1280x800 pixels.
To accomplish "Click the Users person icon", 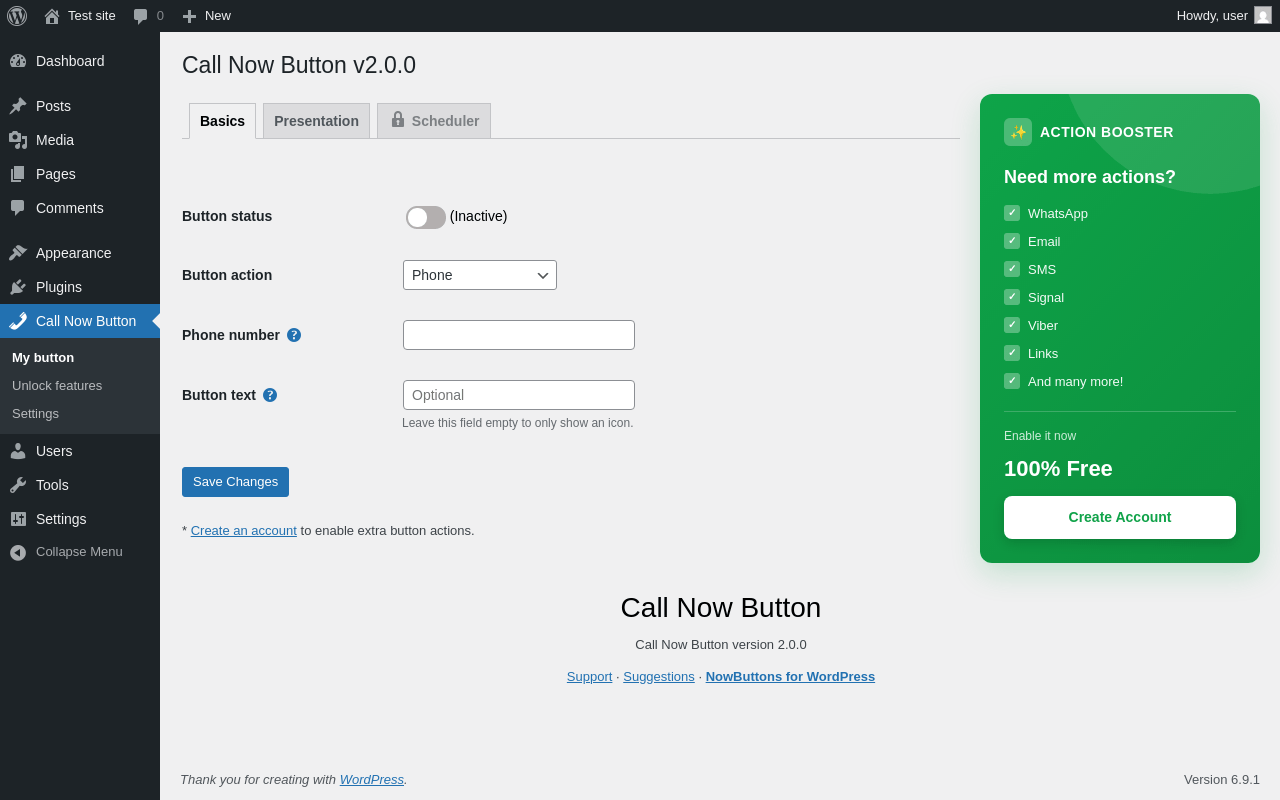I will 18,451.
